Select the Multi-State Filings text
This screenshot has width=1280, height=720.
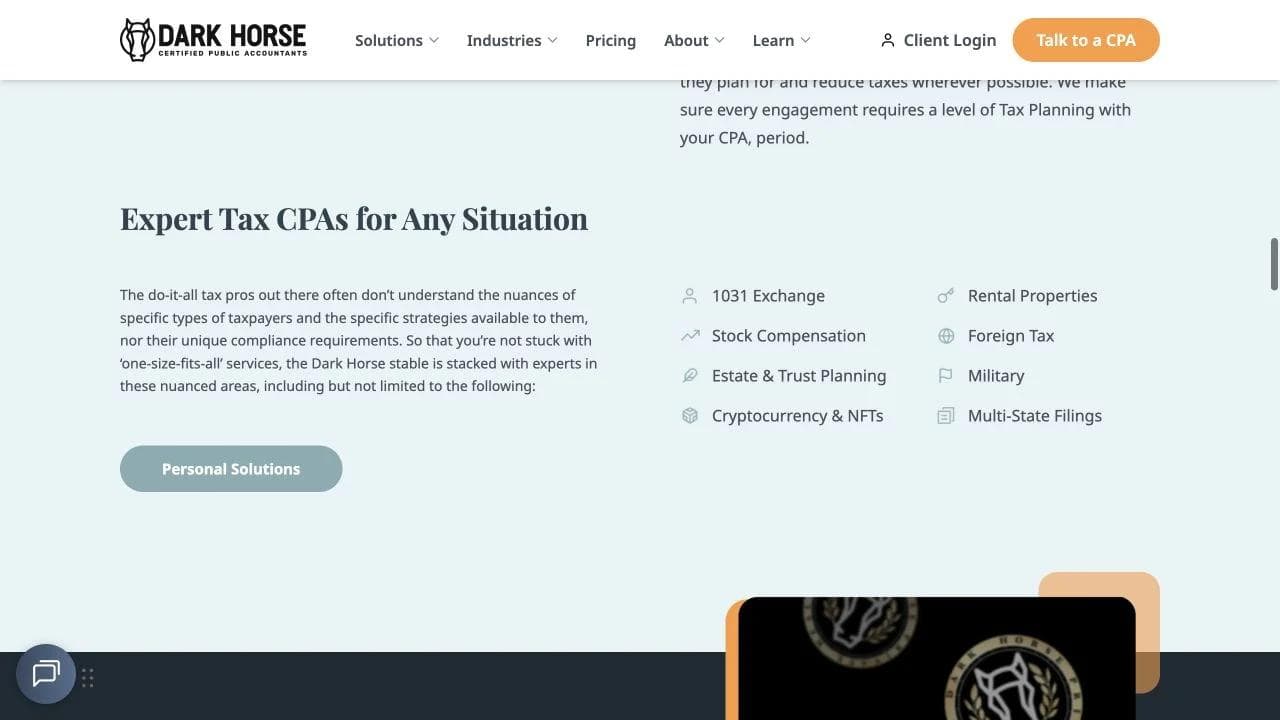click(1035, 416)
